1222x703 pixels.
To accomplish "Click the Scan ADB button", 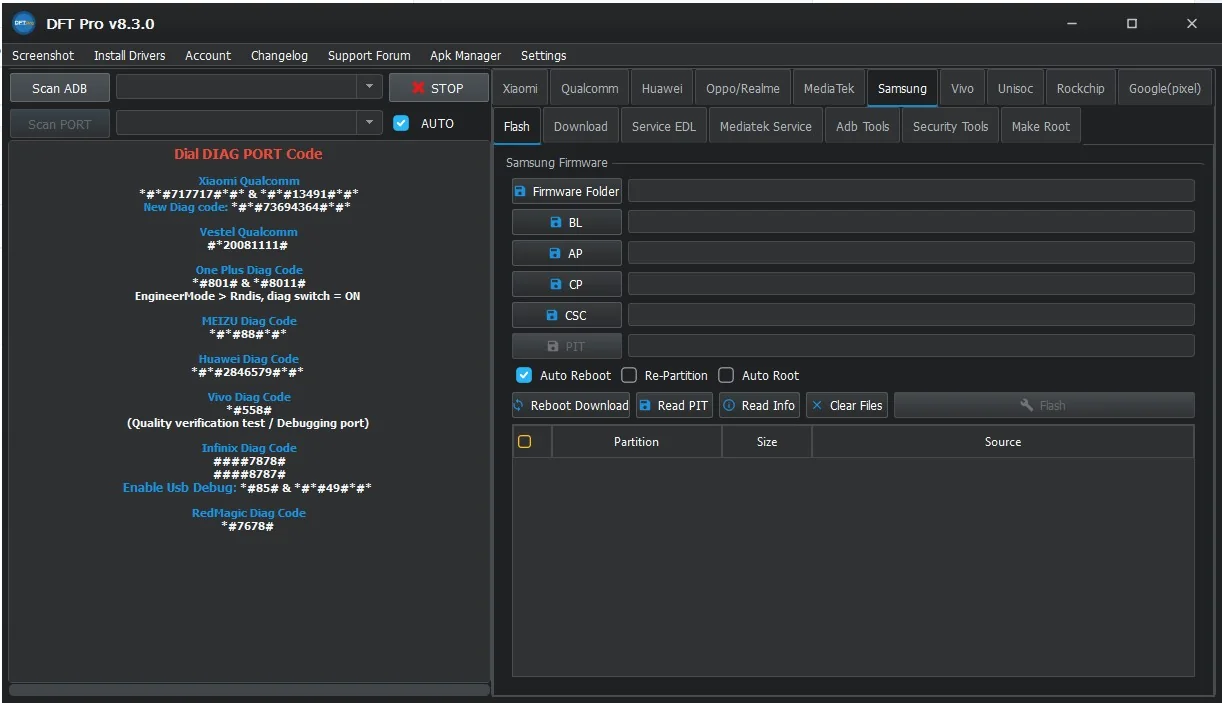I will pyautogui.click(x=60, y=88).
